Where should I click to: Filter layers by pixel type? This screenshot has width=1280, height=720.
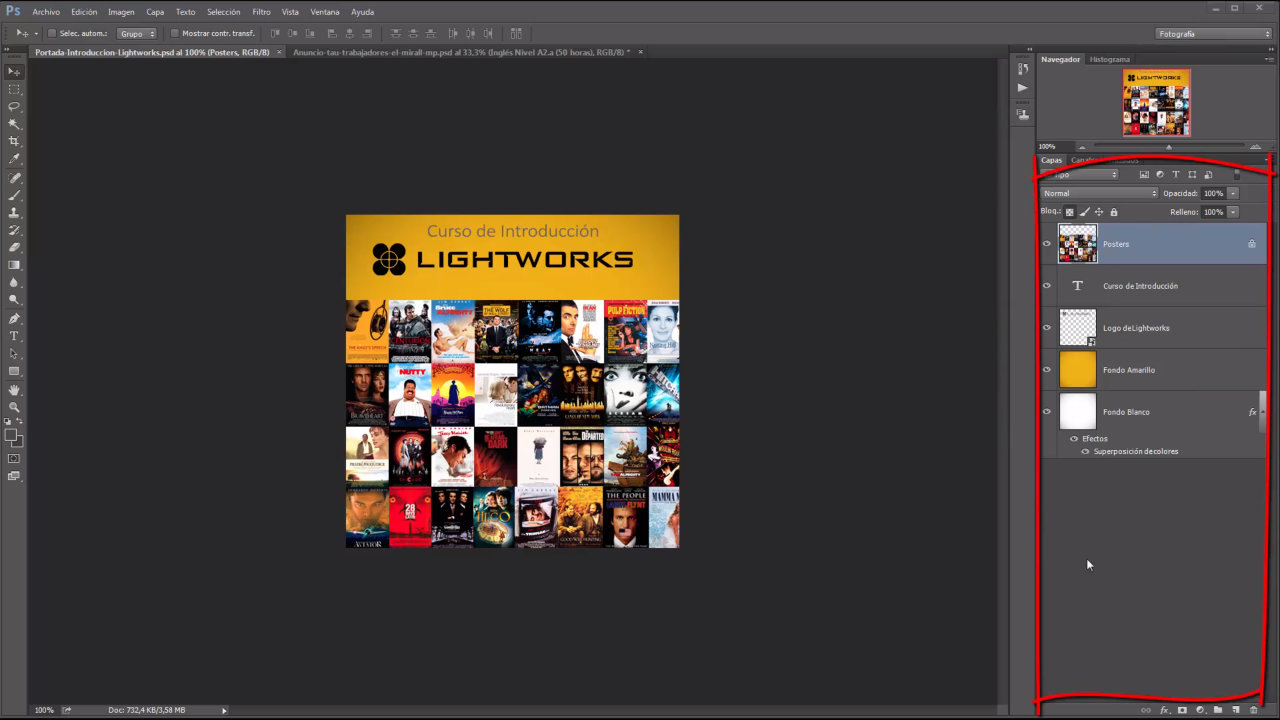[x=1144, y=175]
